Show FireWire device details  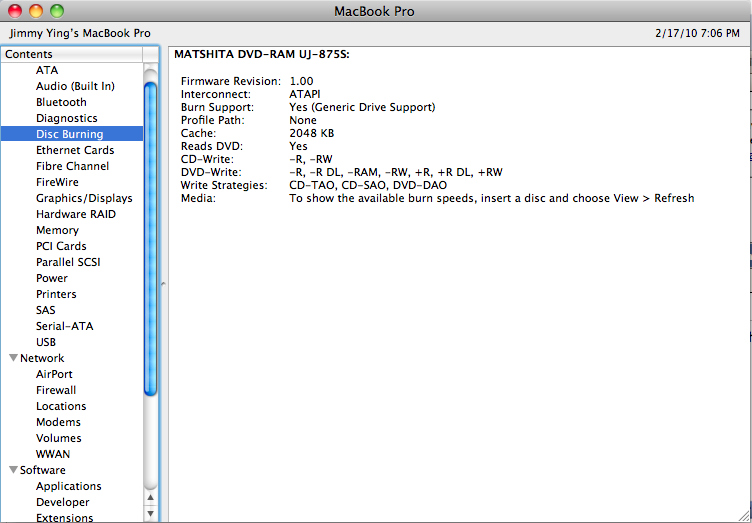57,182
